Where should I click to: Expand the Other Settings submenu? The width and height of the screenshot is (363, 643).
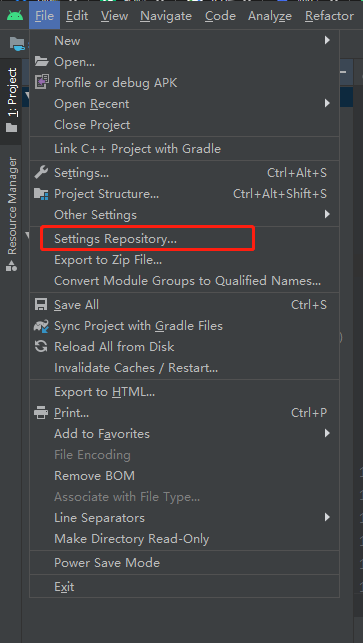click(184, 214)
